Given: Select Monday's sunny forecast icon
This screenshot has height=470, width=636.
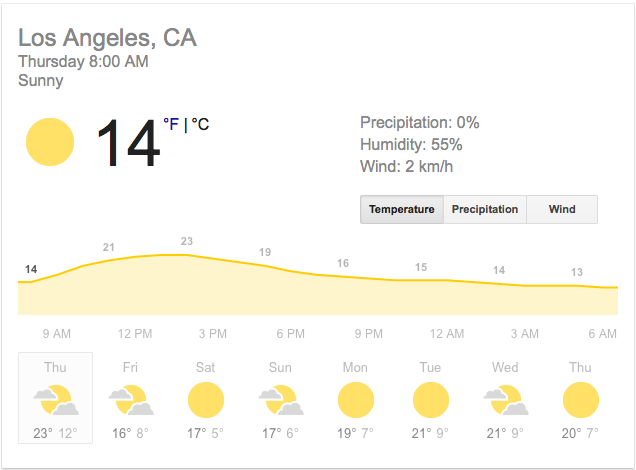Looking at the screenshot, I should tap(356, 400).
